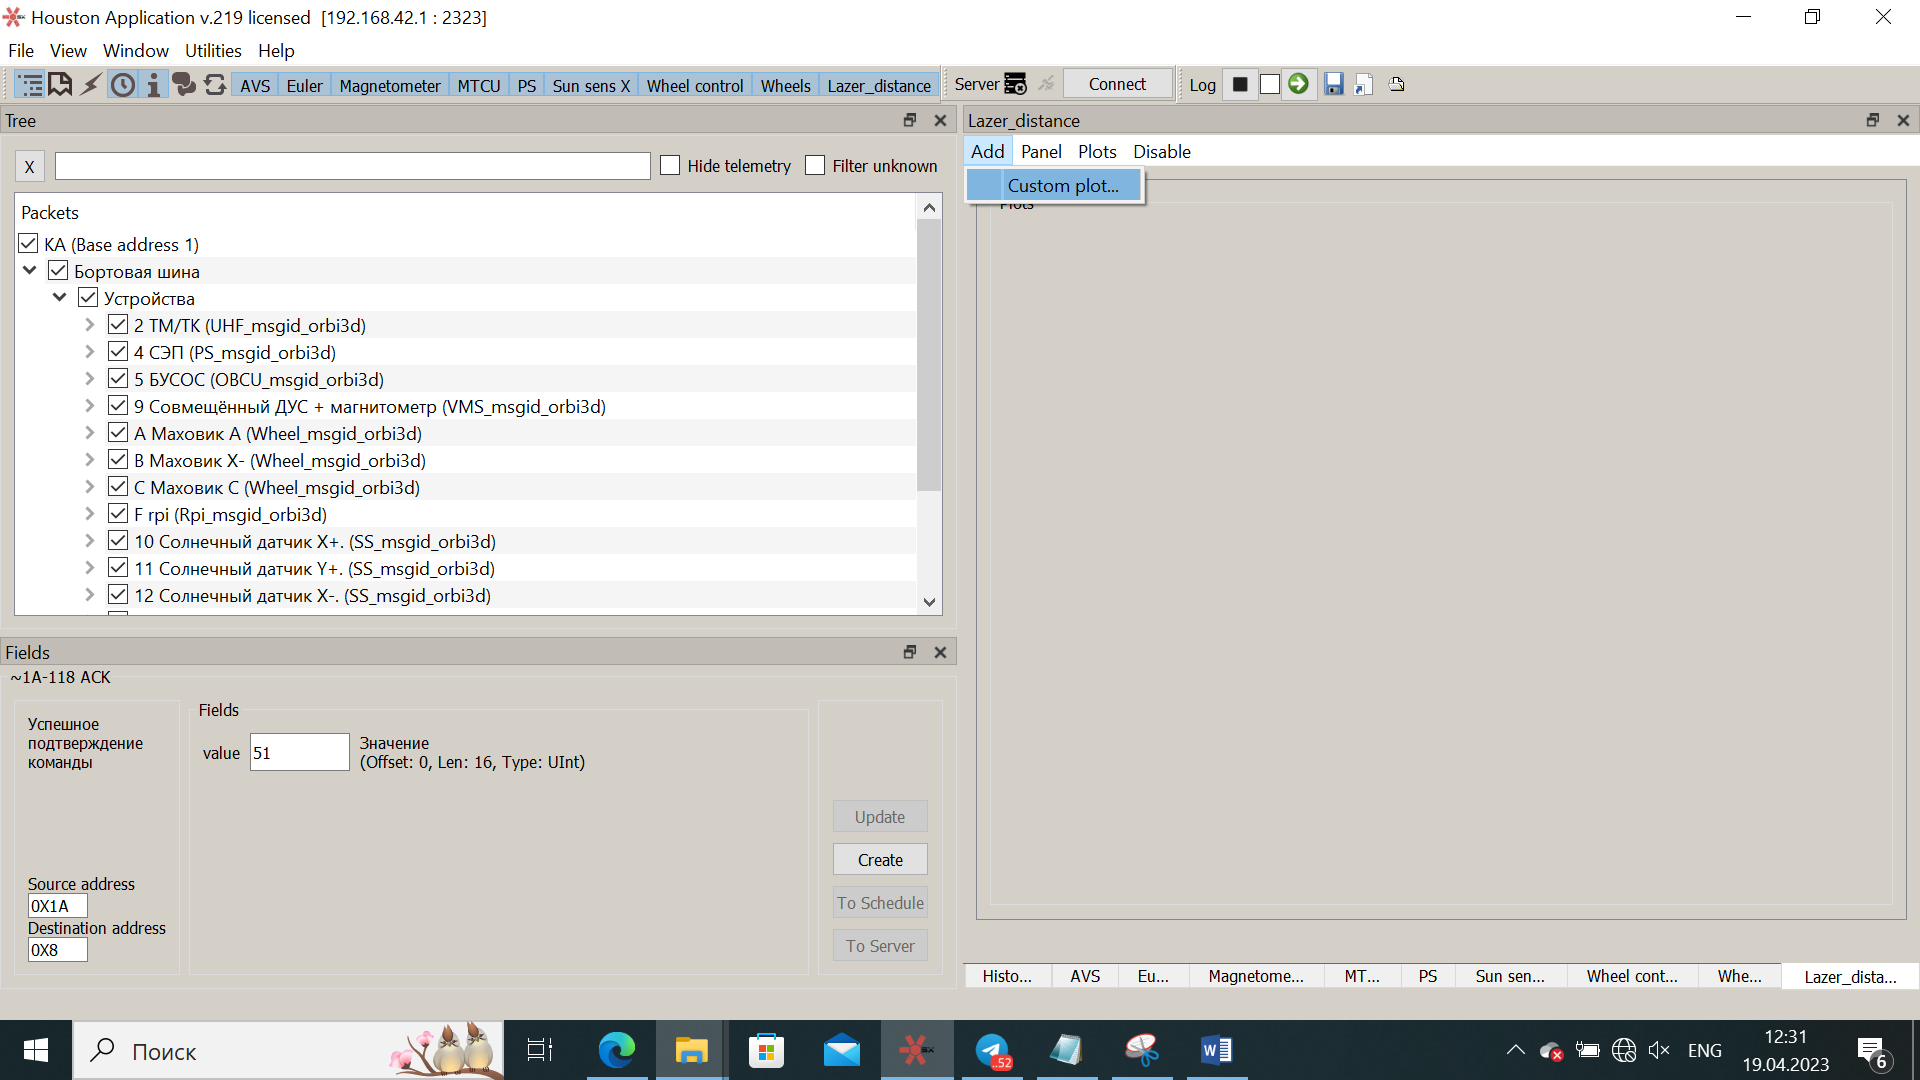Collapse the Устройства tree node
The image size is (1920, 1080).
coord(60,298)
